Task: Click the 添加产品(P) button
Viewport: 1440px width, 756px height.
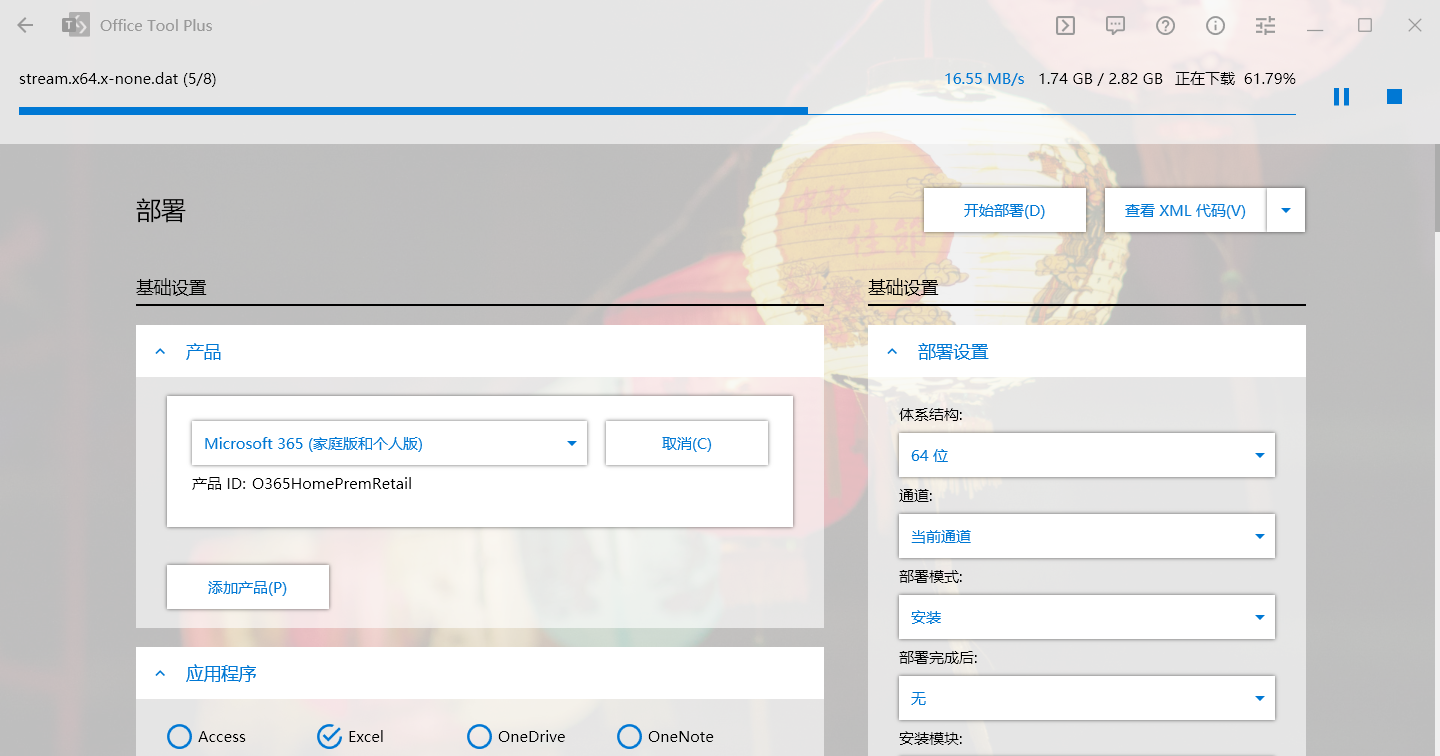Action: pyautogui.click(x=248, y=587)
